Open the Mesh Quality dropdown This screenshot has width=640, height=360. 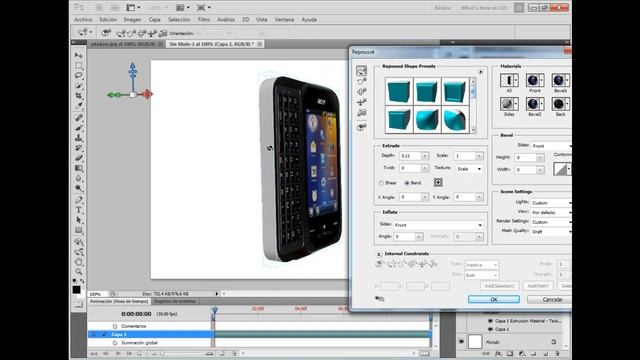(x=551, y=231)
